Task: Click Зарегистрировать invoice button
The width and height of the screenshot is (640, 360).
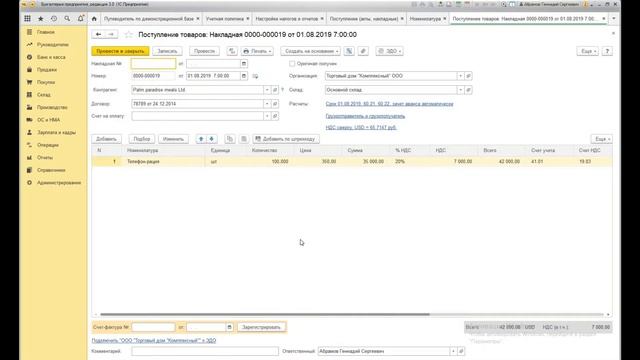Action: 261,327
